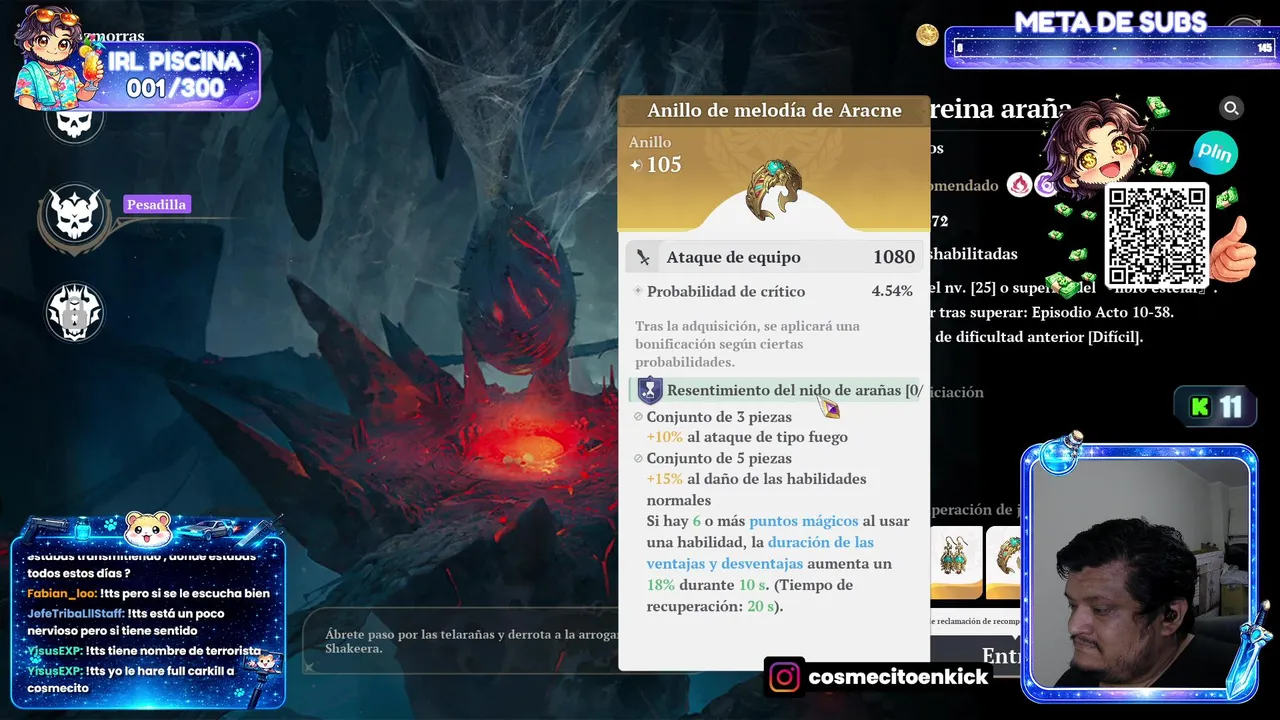Click the plin logo bubble
Screen dimensions: 1280x720
(x=1214, y=153)
